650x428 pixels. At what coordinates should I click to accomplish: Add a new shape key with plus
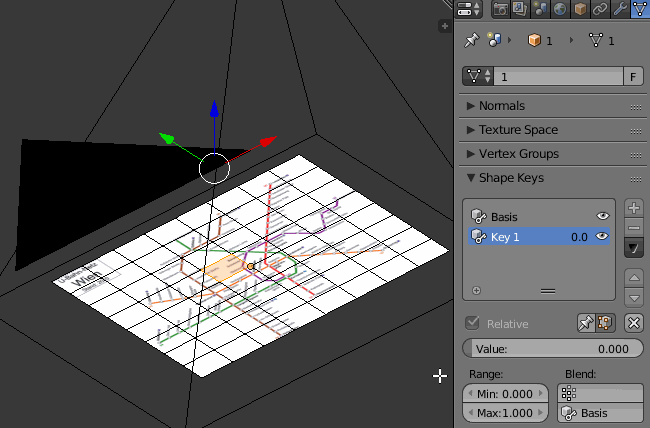(633, 208)
